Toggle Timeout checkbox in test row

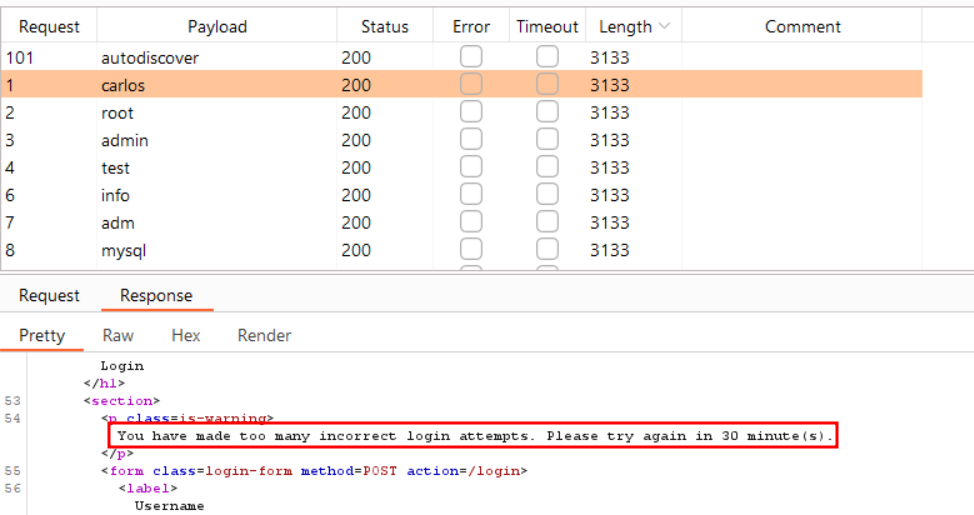pos(547,166)
